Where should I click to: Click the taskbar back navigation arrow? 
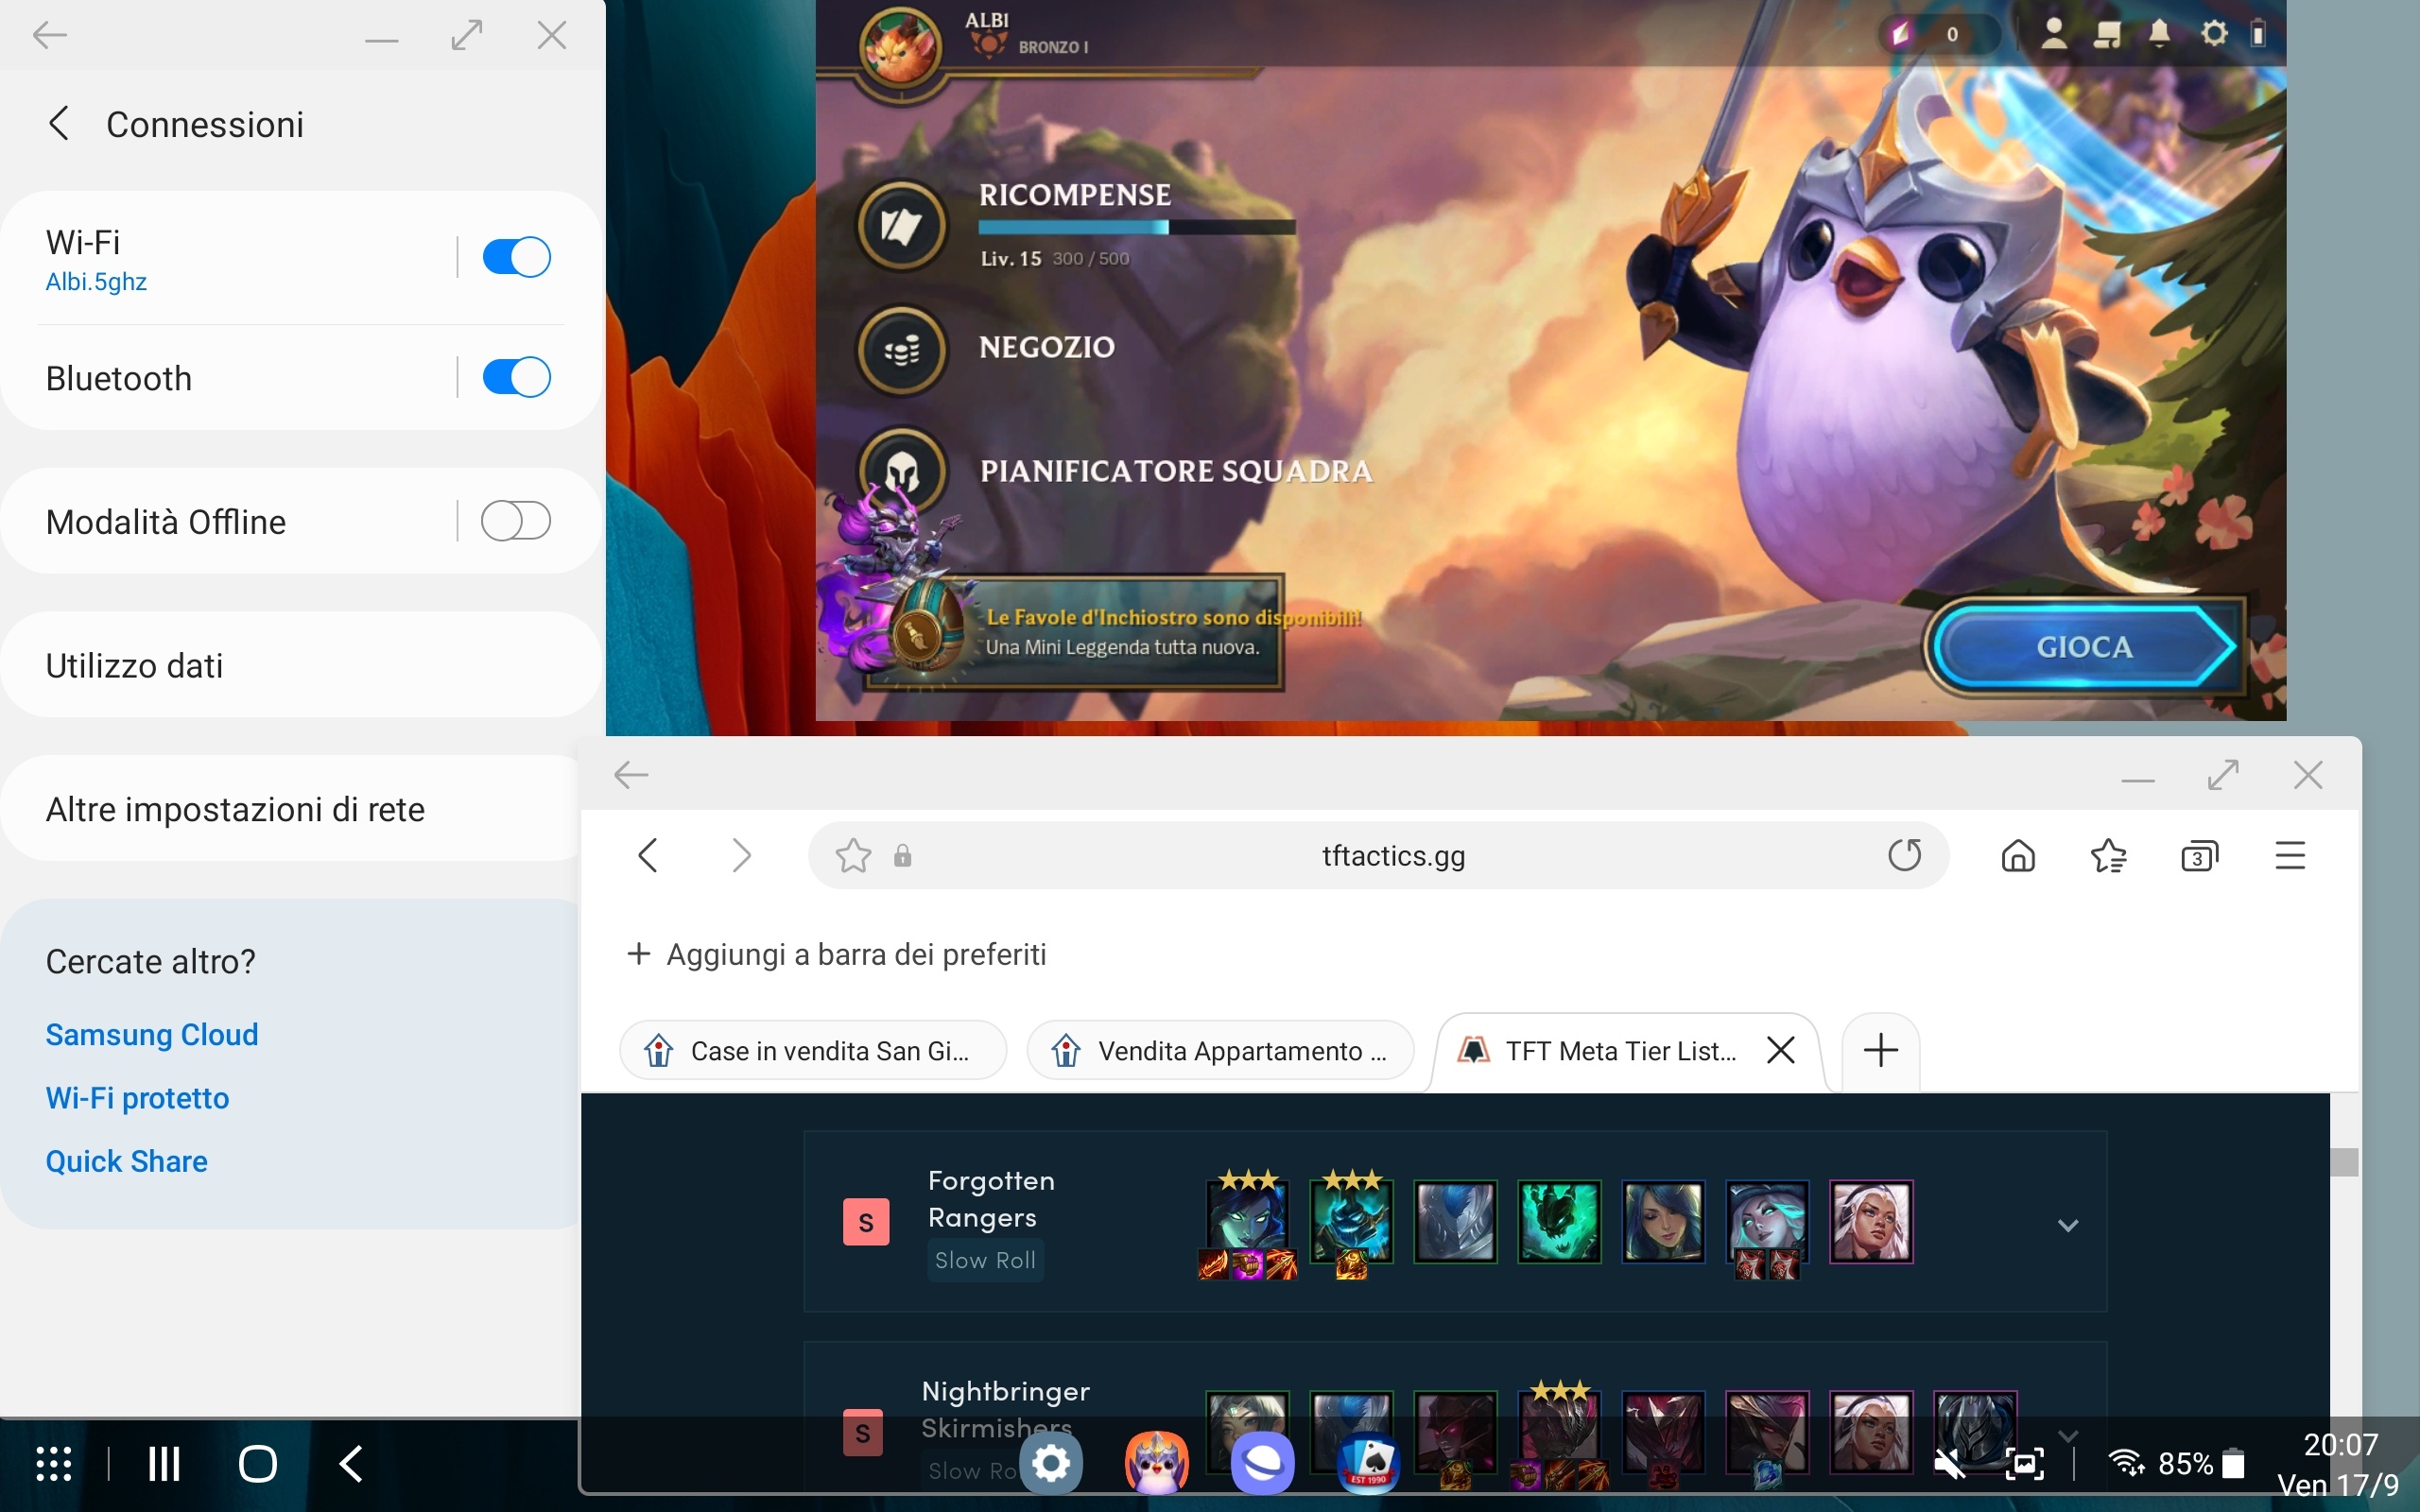click(350, 1464)
